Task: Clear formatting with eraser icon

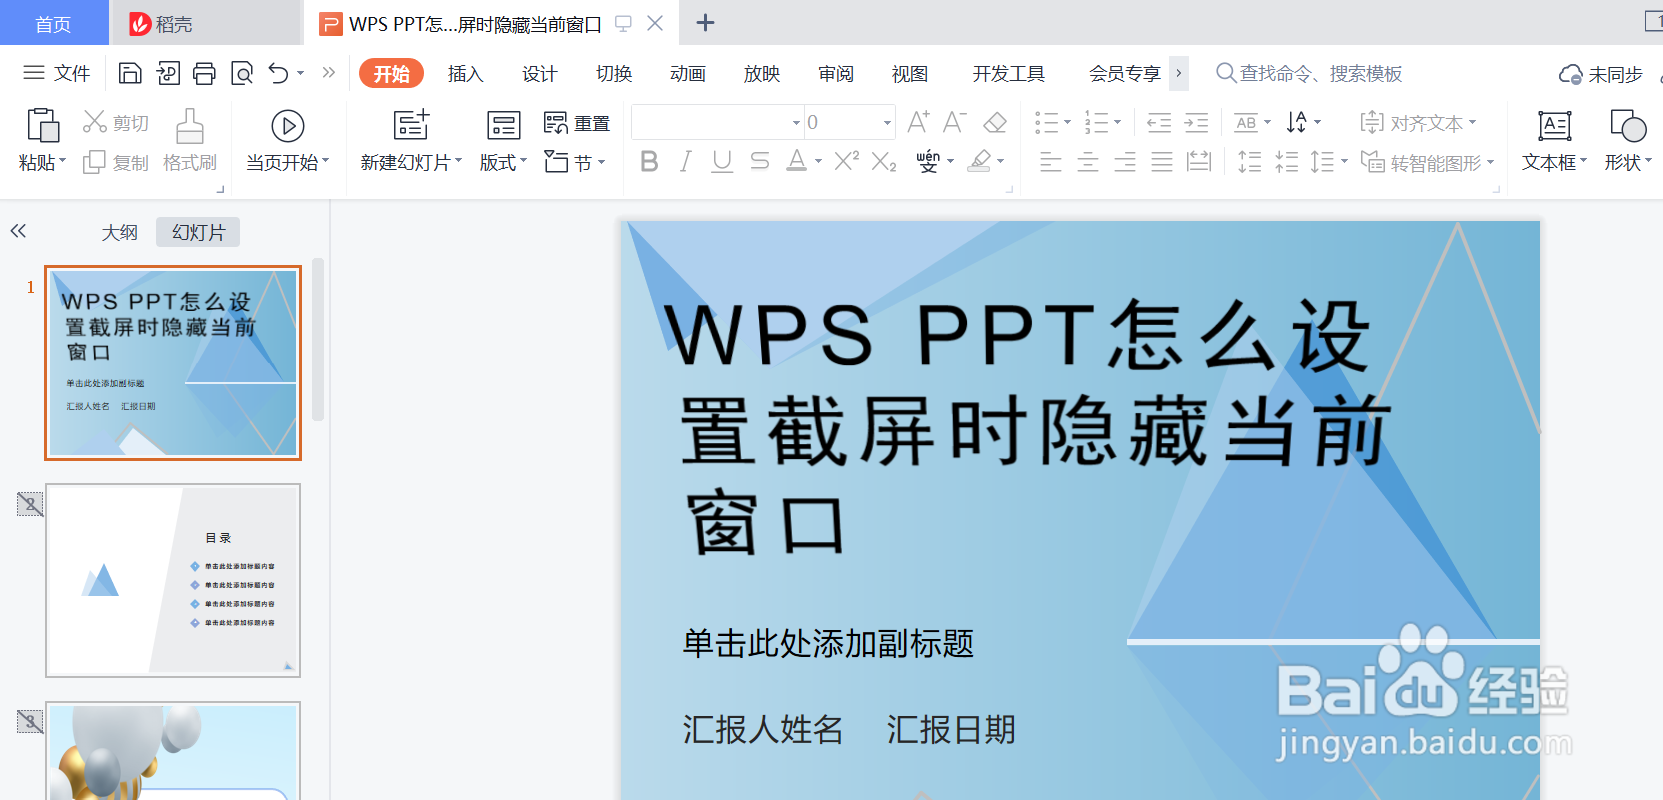Action: [x=995, y=122]
